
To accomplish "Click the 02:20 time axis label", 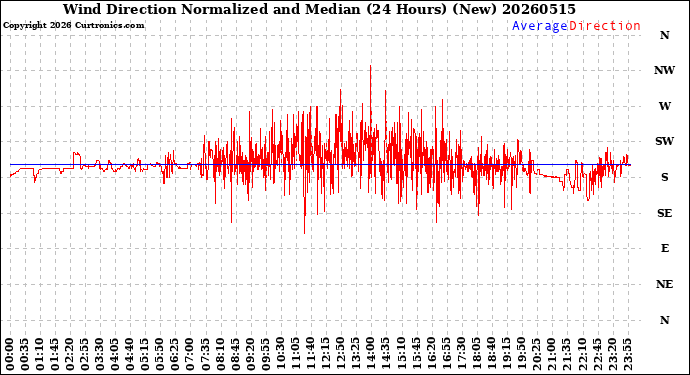I will point(70,354).
